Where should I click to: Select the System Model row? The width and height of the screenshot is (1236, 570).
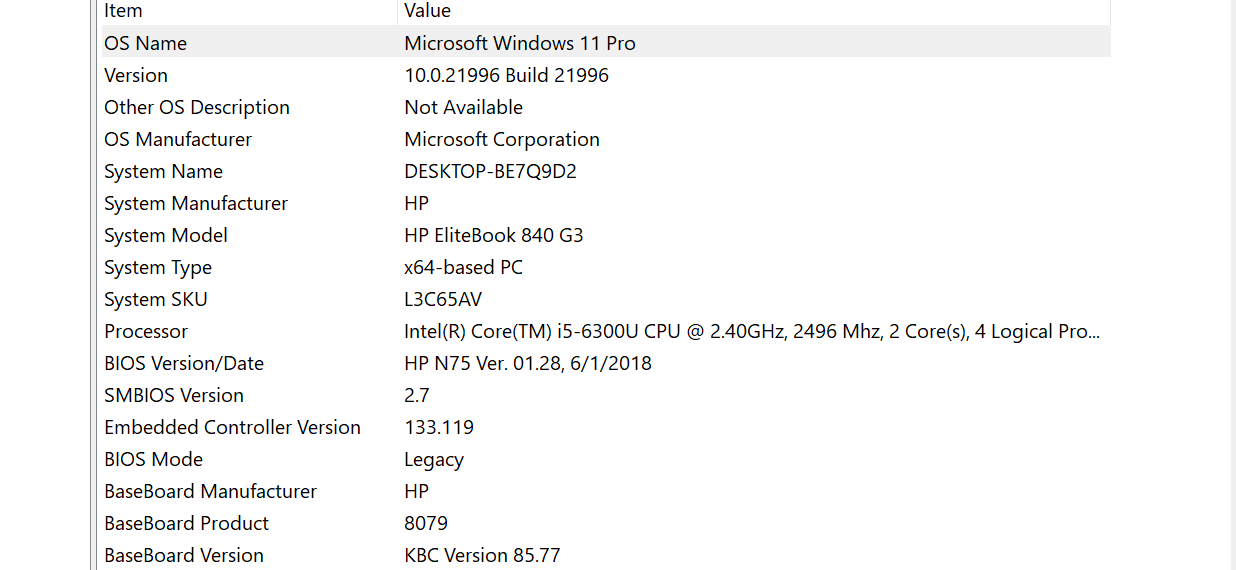pyautogui.click(x=166, y=235)
